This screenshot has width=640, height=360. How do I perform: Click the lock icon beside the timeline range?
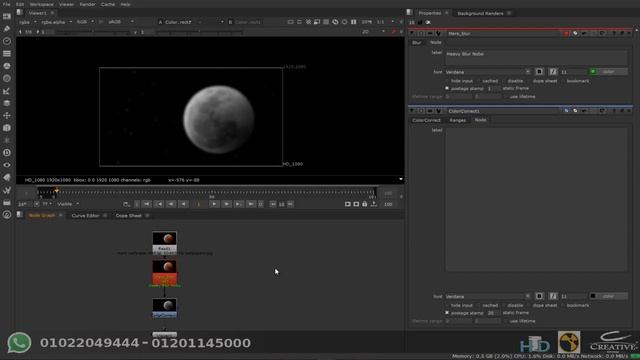click(364, 204)
